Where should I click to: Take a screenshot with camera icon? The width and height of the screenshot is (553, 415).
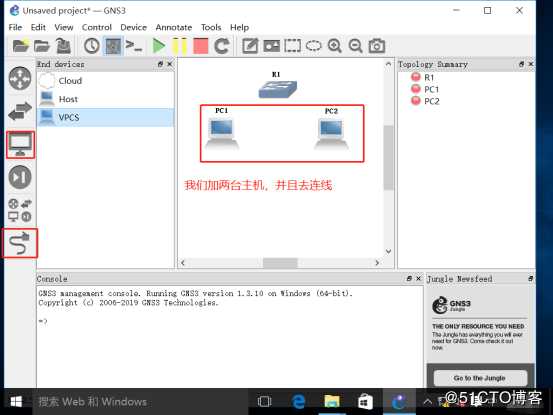click(x=377, y=46)
